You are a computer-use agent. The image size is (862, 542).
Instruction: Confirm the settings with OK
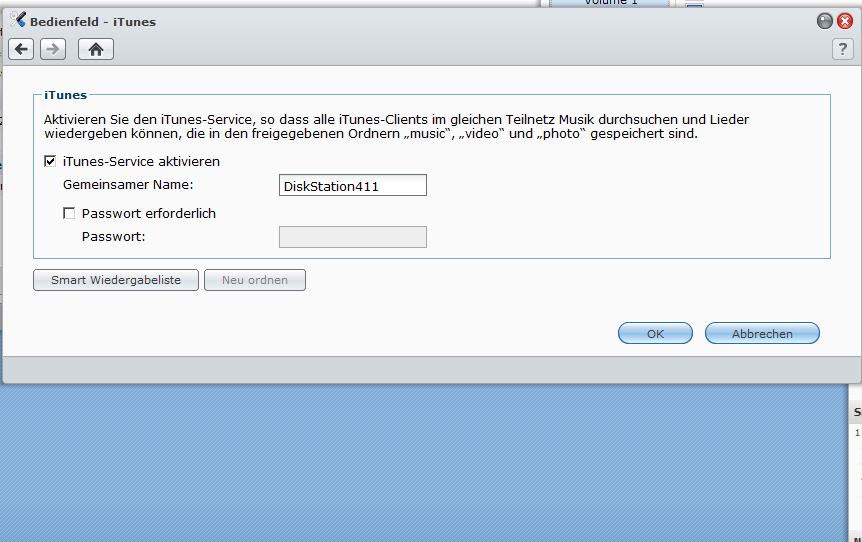tap(655, 333)
